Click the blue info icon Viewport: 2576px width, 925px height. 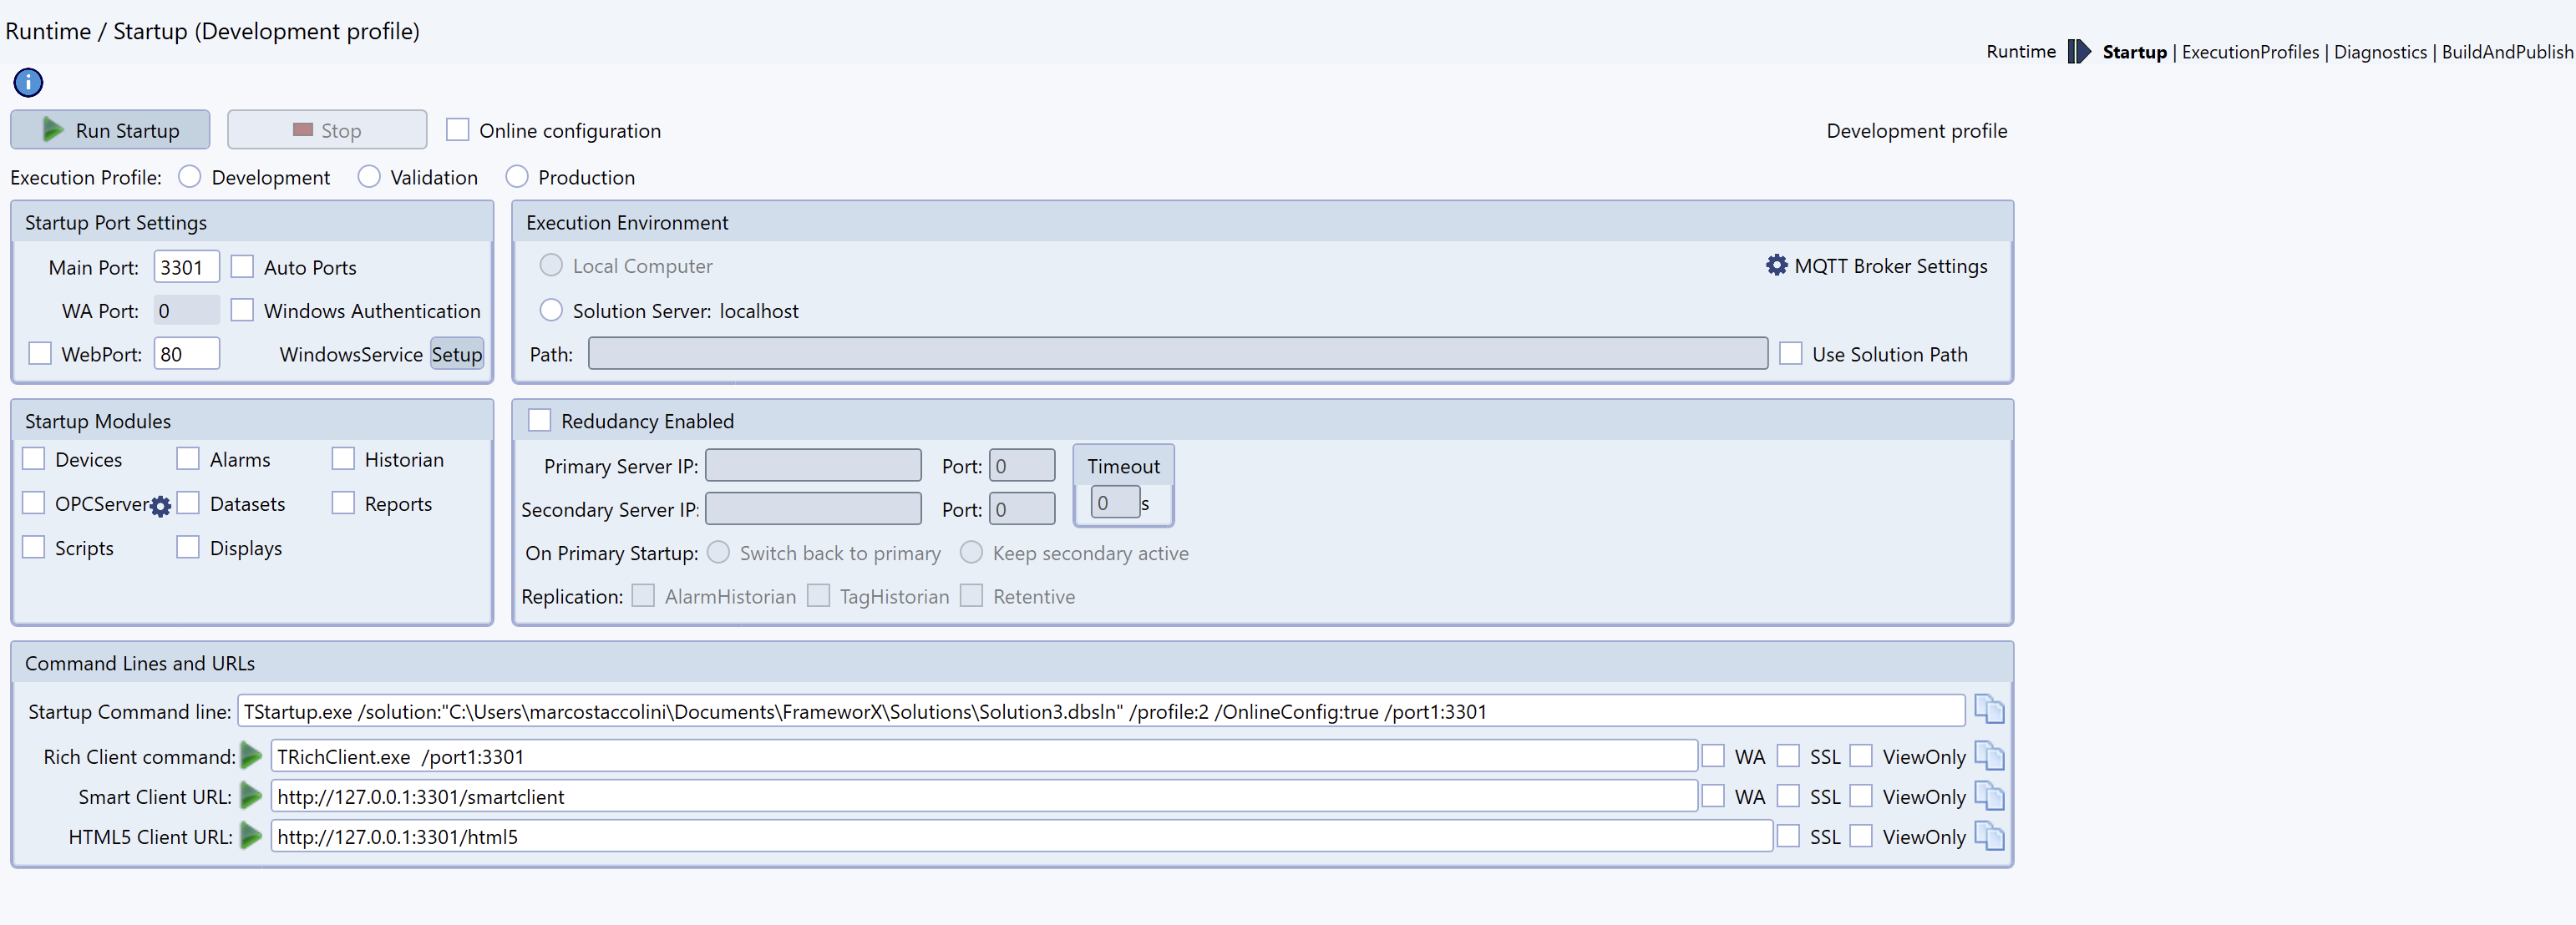[x=28, y=82]
